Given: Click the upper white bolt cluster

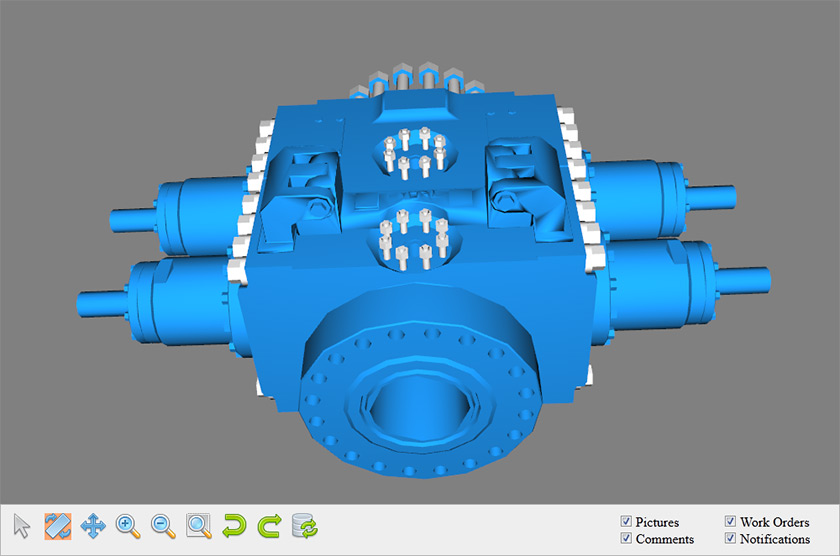Looking at the screenshot, I should click(x=415, y=153).
